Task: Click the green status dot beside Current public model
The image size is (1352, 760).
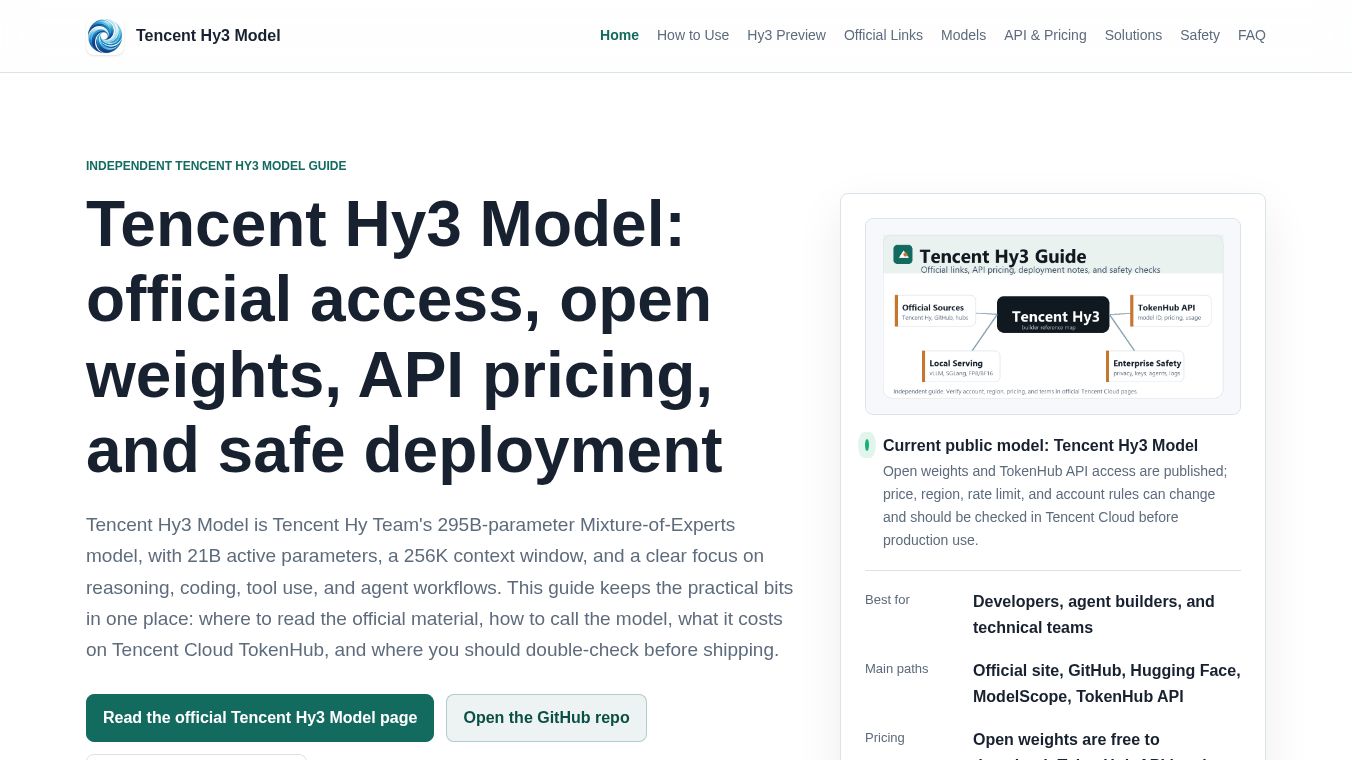Action: coord(867,445)
